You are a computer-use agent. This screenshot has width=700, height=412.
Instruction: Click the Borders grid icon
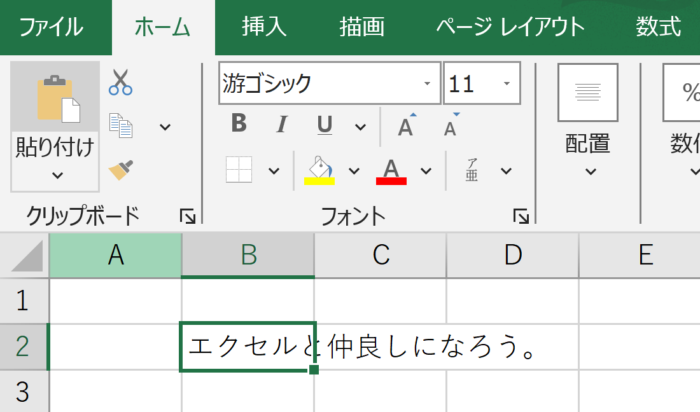[x=239, y=170]
